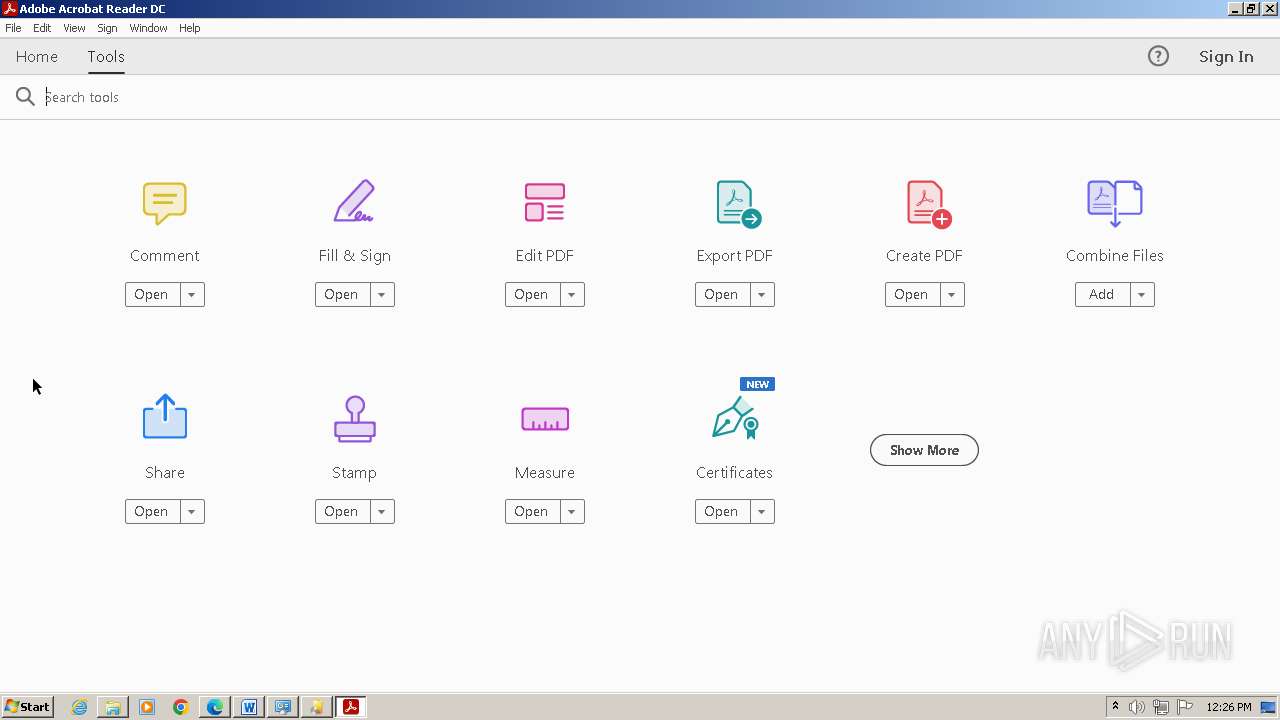Open the media player icon in the taskbar
The width and height of the screenshot is (1280, 720).
[x=147, y=707]
